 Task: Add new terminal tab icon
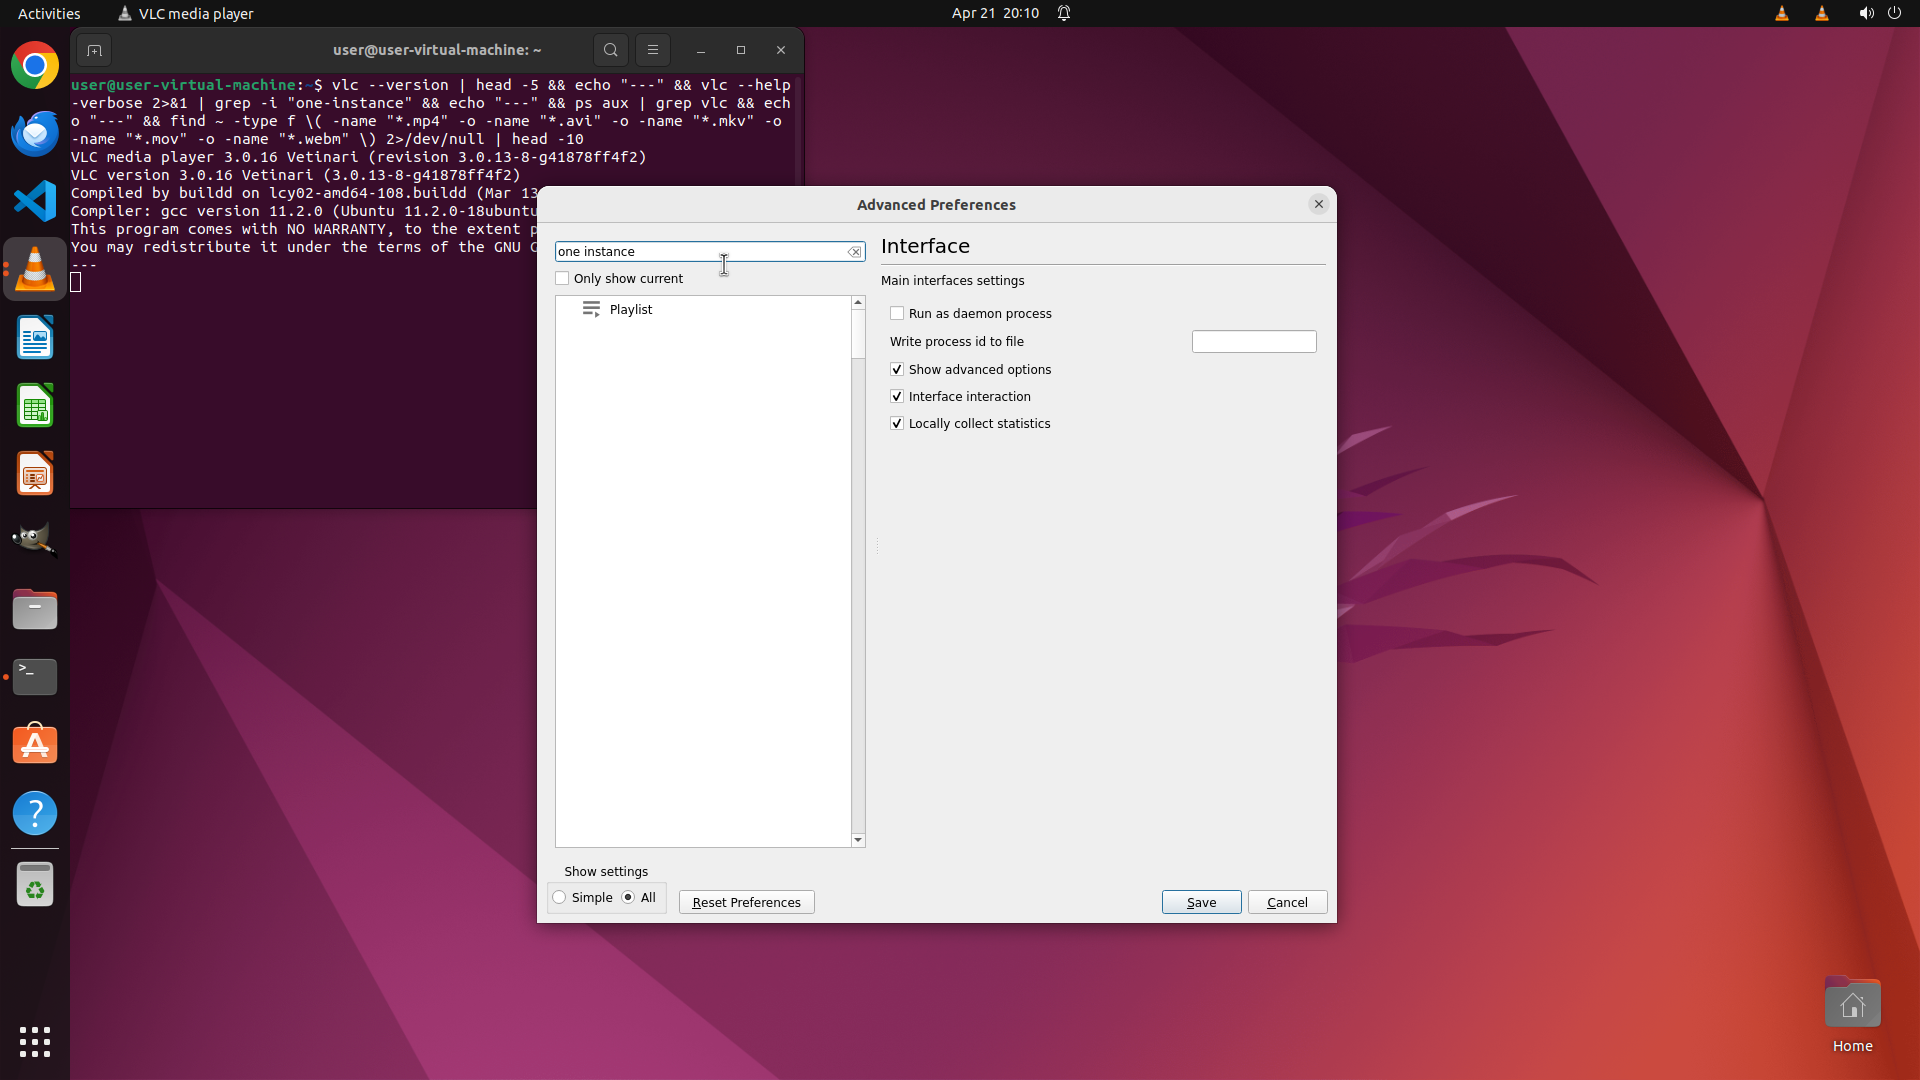[x=94, y=50]
